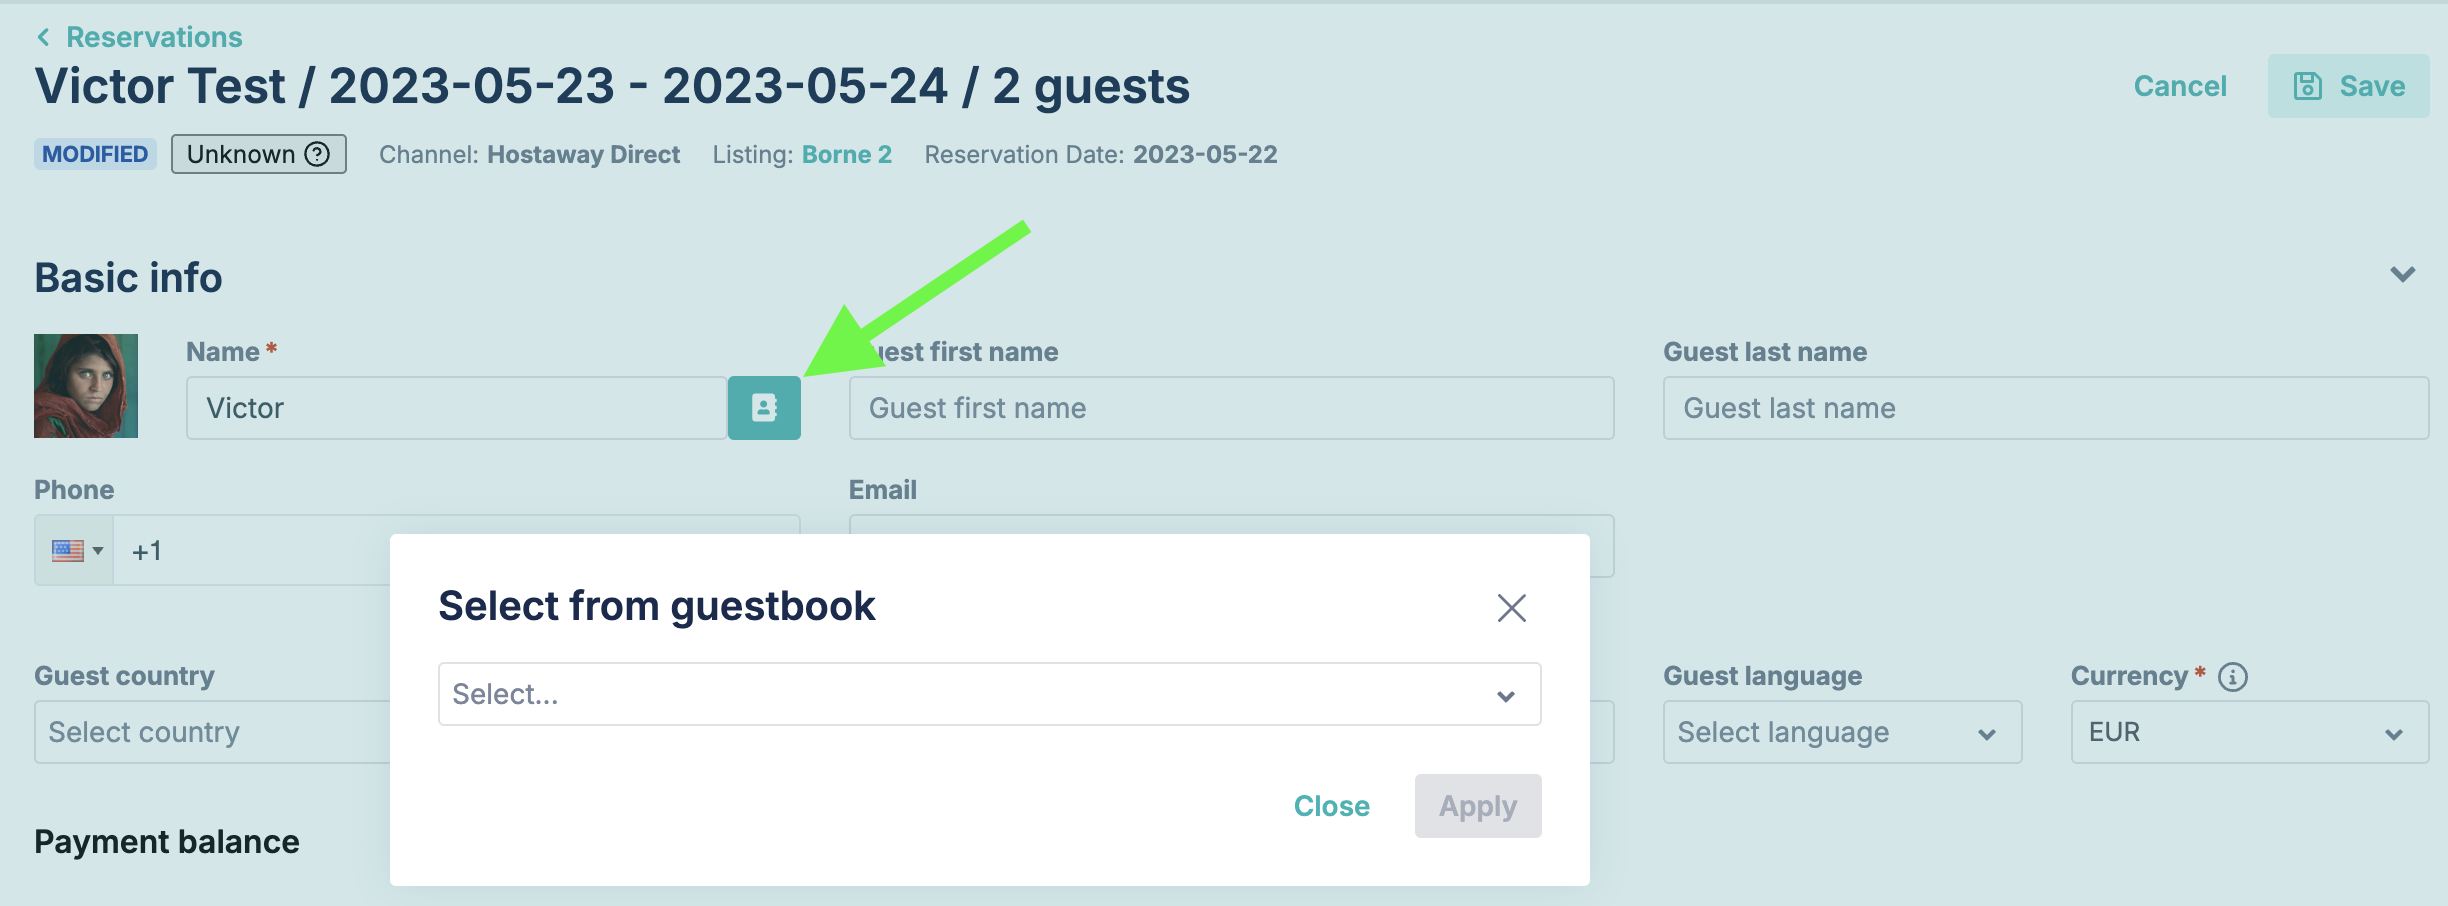
Task: Click the guest profile photo thumbnail
Action: (x=86, y=386)
